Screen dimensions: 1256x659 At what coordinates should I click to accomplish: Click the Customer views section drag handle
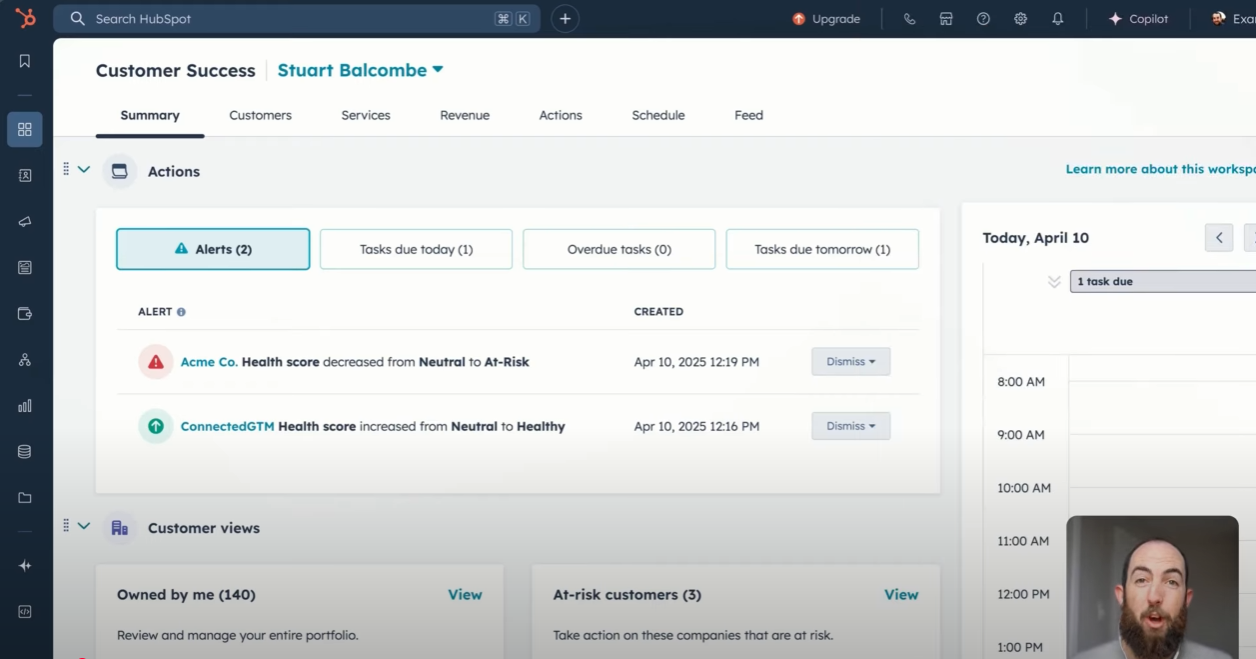66,526
